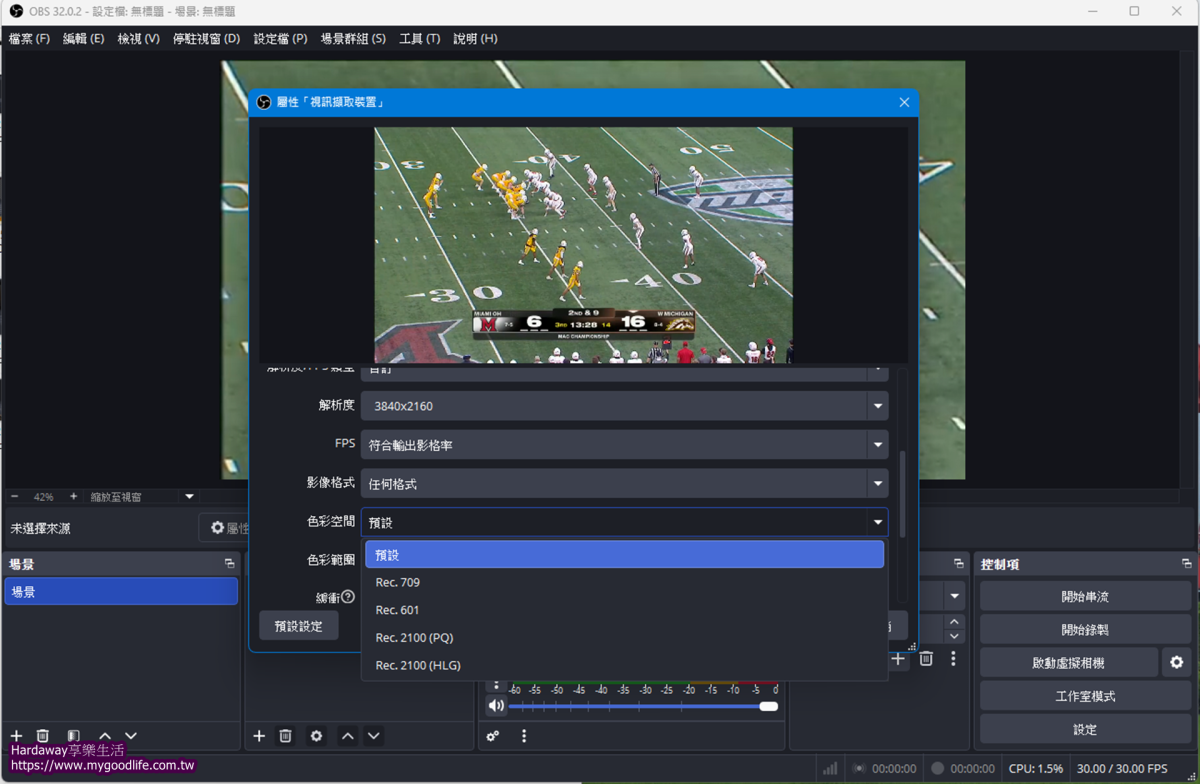The height and width of the screenshot is (784, 1200).
Task: Mute audio with the speaker icon
Action: click(x=496, y=706)
